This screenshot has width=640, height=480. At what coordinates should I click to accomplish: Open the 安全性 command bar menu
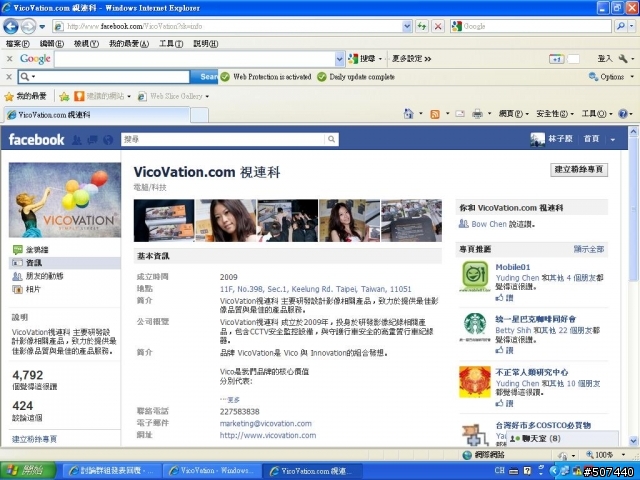point(555,114)
